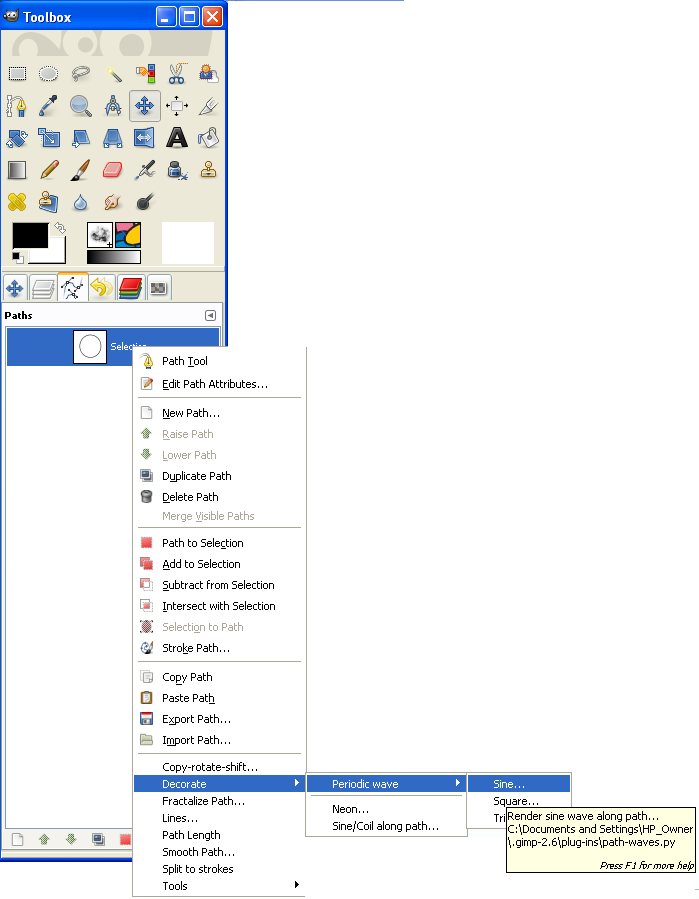Switch to the Undo History tab
The width and height of the screenshot is (699, 899).
tap(101, 288)
